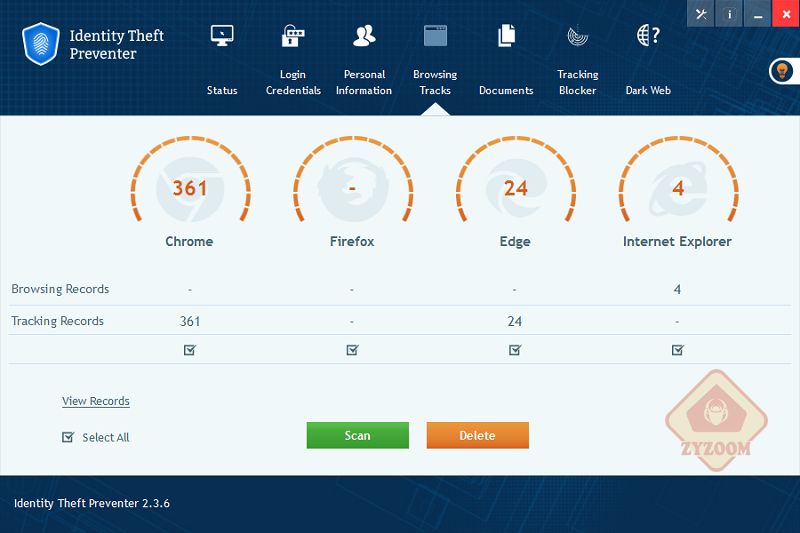Click the version text Identity Theft Preventer 2.3.6

(92, 503)
